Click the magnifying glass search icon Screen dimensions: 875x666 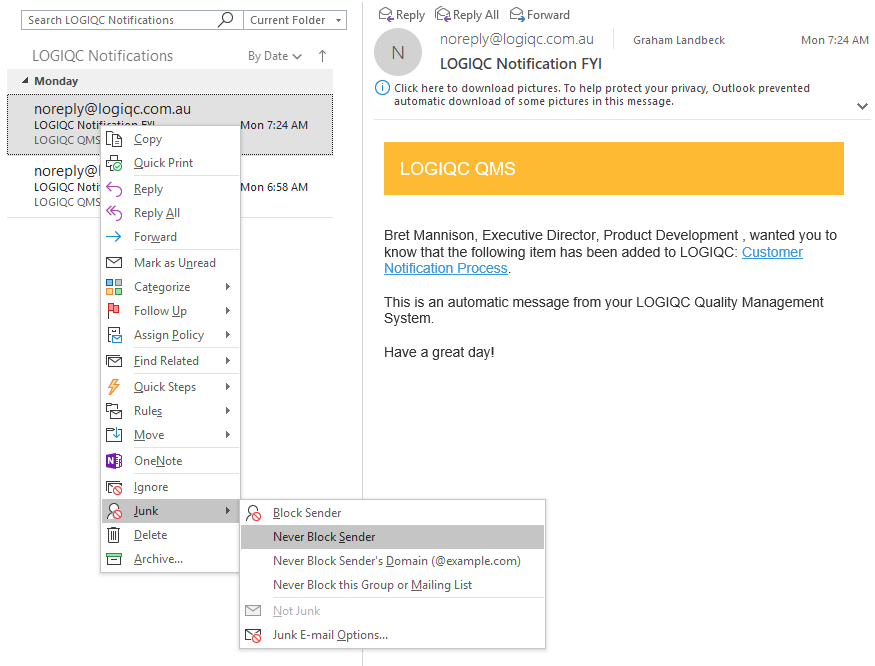(225, 19)
